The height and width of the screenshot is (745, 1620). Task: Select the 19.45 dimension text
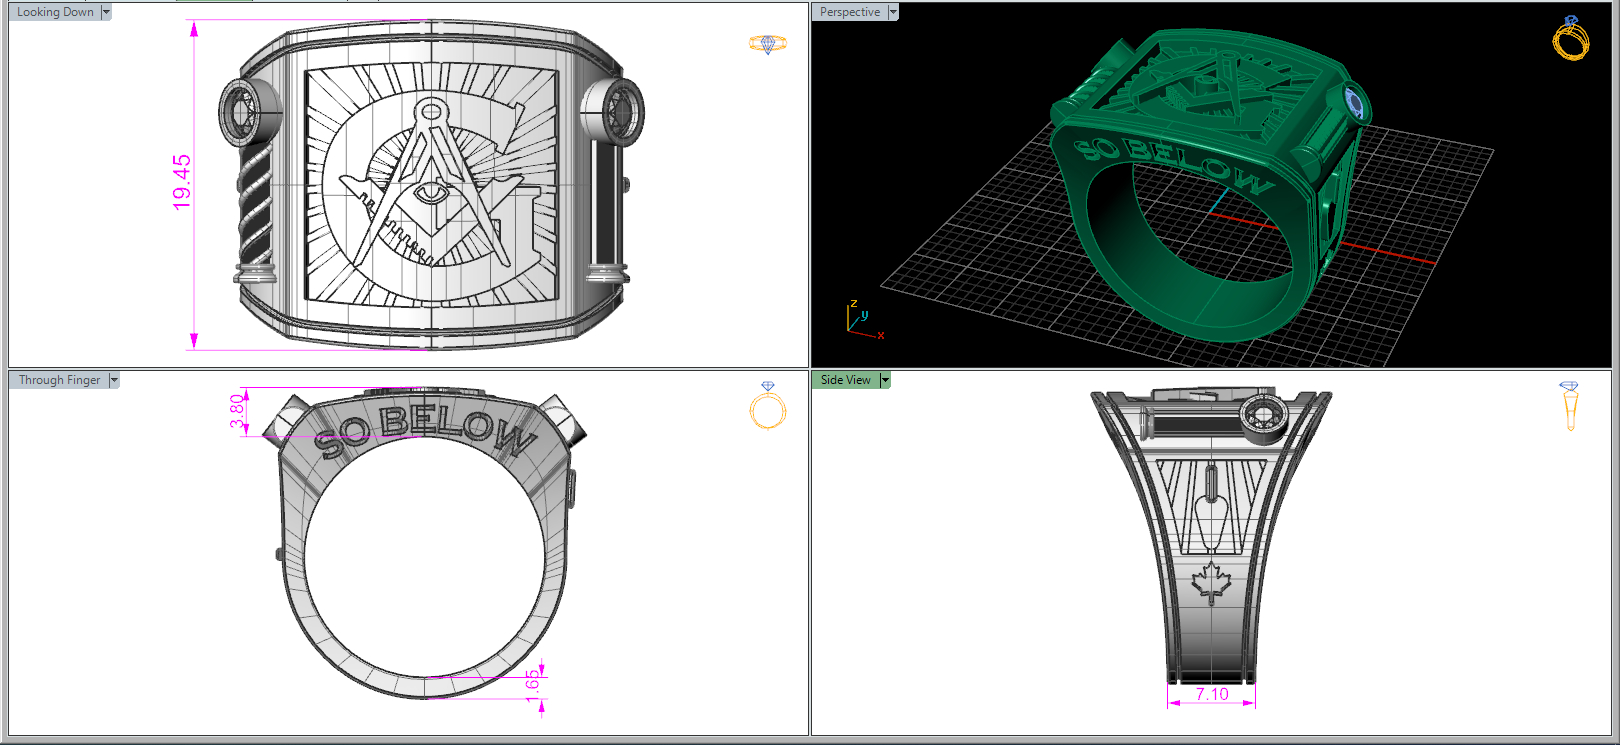point(181,182)
